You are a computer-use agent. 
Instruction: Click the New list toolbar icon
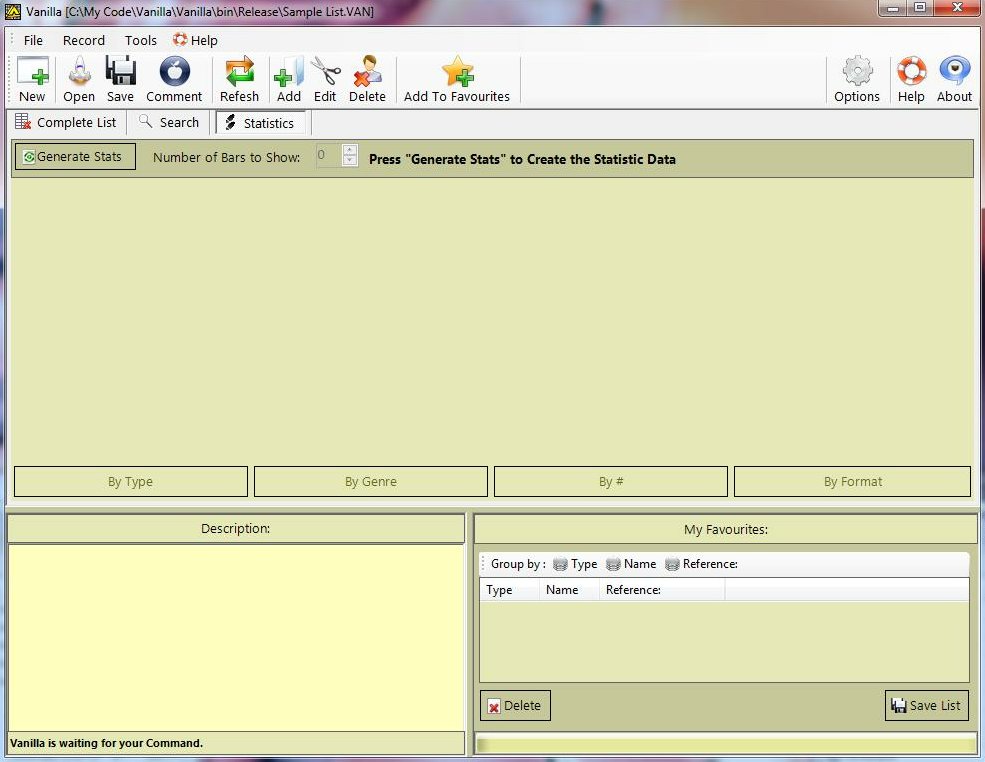(x=32, y=73)
